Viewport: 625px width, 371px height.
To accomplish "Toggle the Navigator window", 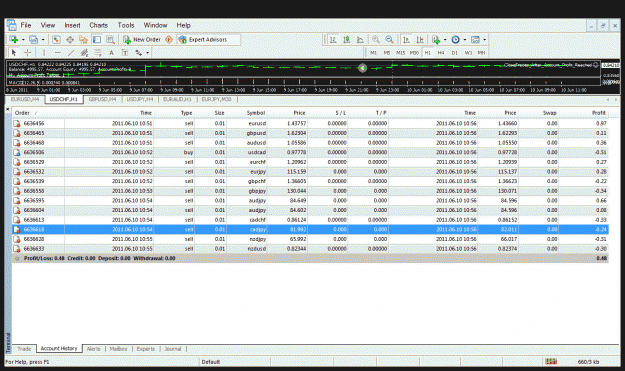I will [x=83, y=39].
